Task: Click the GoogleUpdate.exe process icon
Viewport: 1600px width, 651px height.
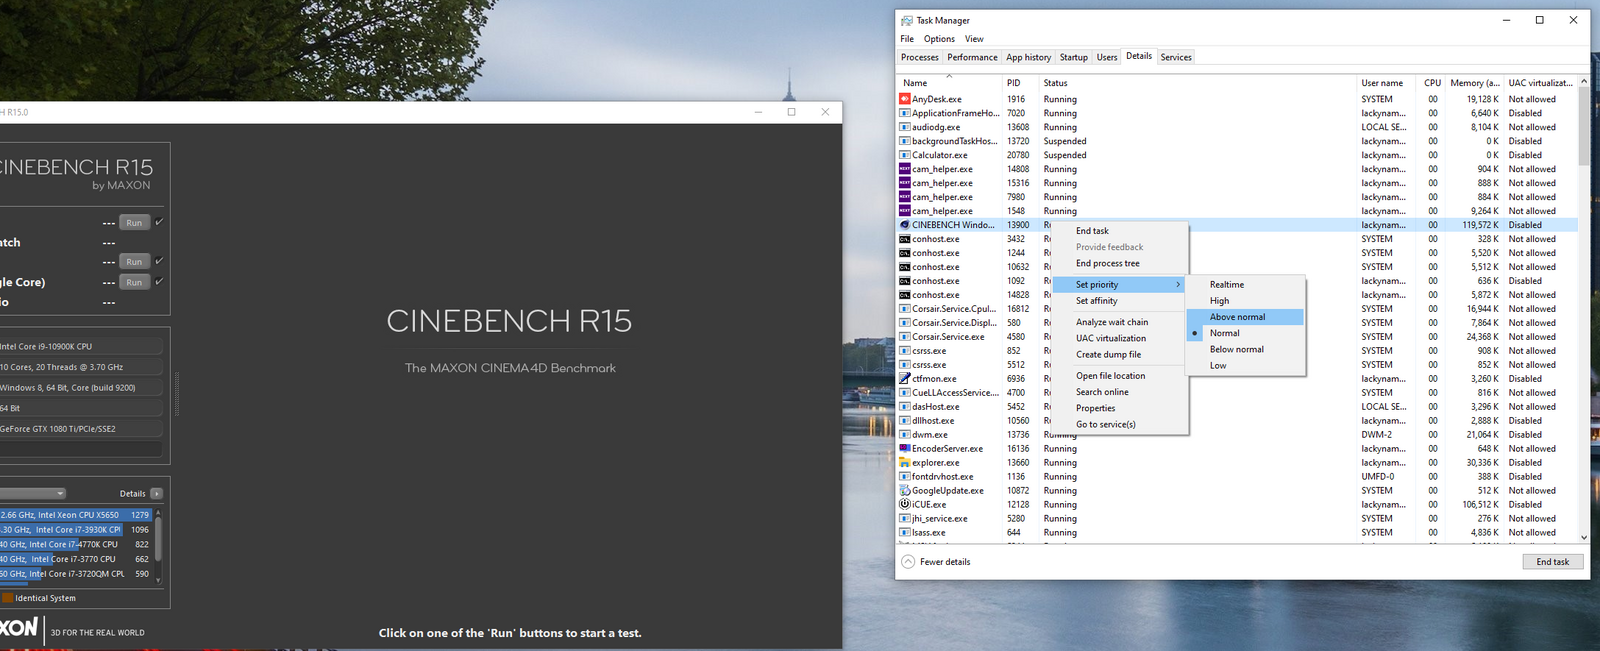Action: tap(905, 491)
